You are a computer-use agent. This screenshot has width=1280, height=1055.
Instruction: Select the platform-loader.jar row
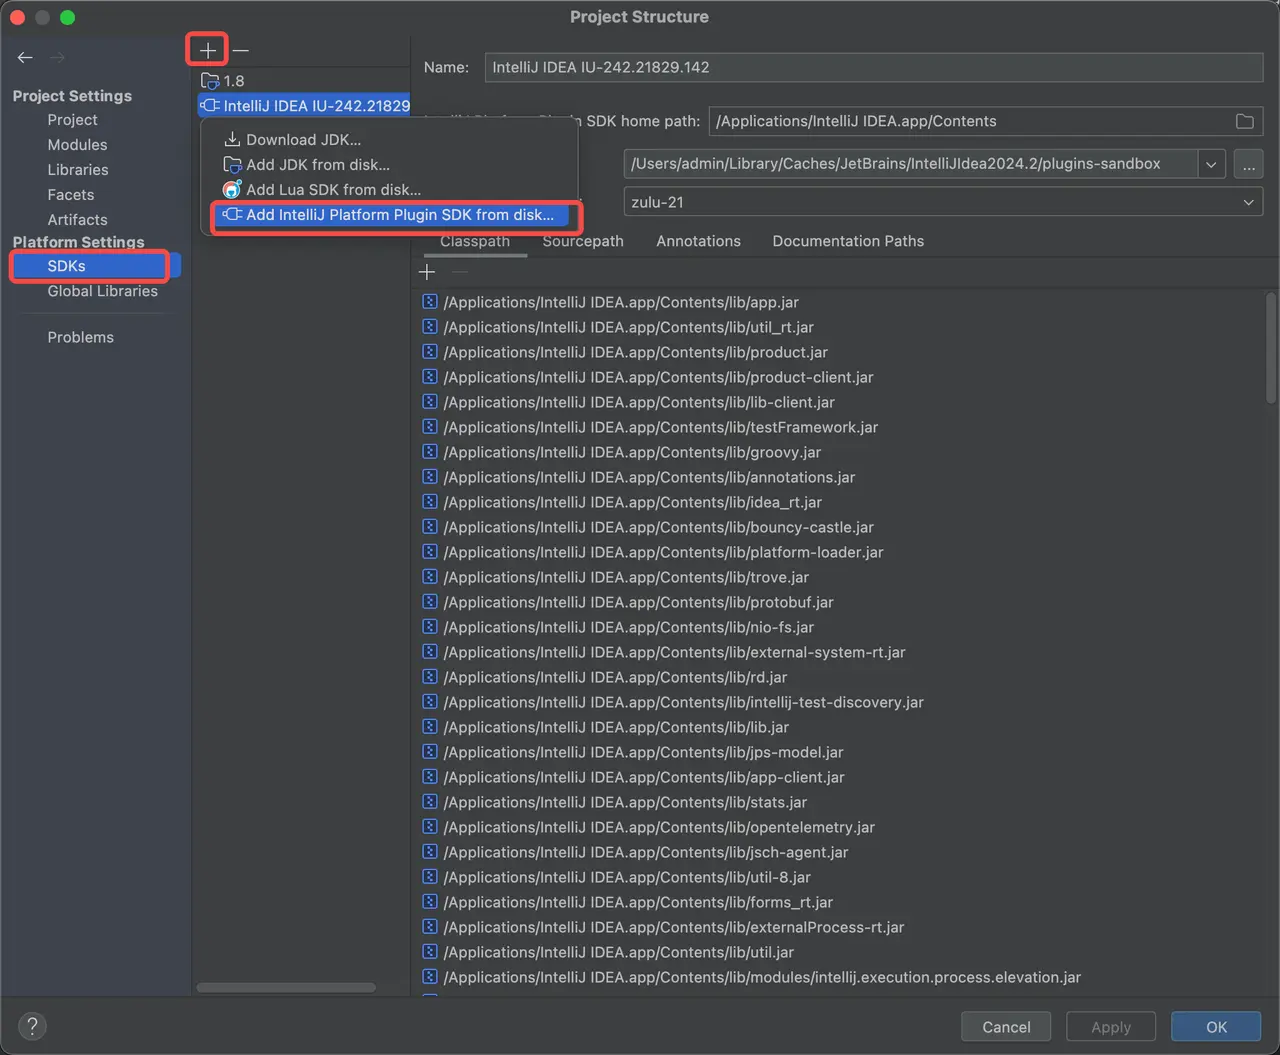840,552
